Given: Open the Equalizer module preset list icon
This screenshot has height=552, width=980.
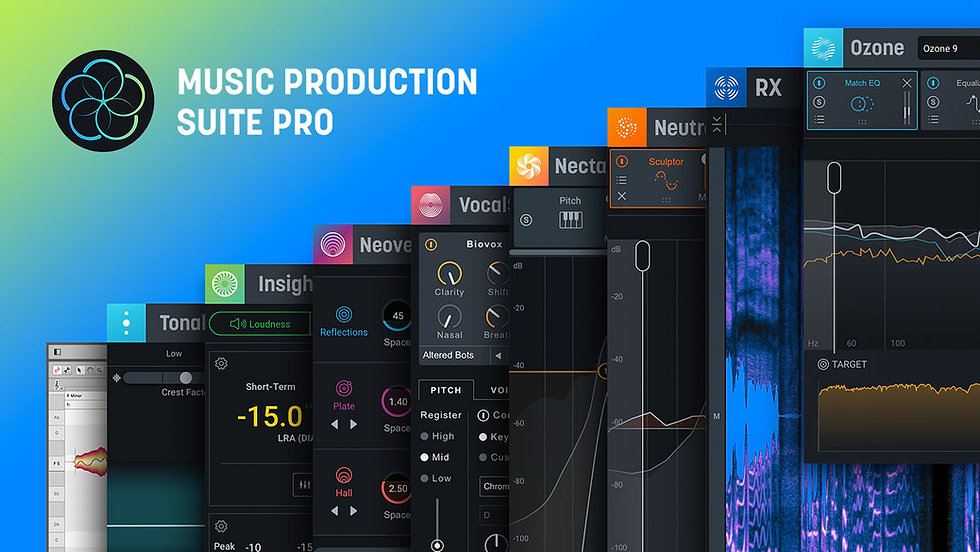Looking at the screenshot, I should (x=933, y=119).
